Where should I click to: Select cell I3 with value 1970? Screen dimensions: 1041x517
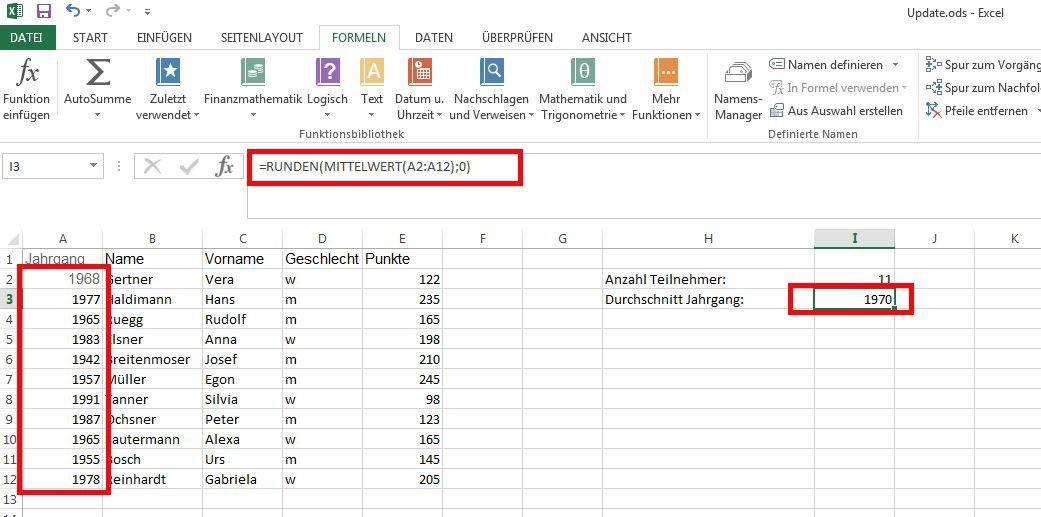click(x=854, y=300)
